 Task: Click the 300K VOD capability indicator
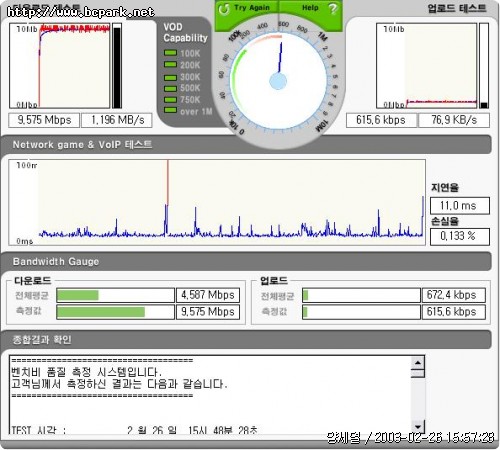170,78
